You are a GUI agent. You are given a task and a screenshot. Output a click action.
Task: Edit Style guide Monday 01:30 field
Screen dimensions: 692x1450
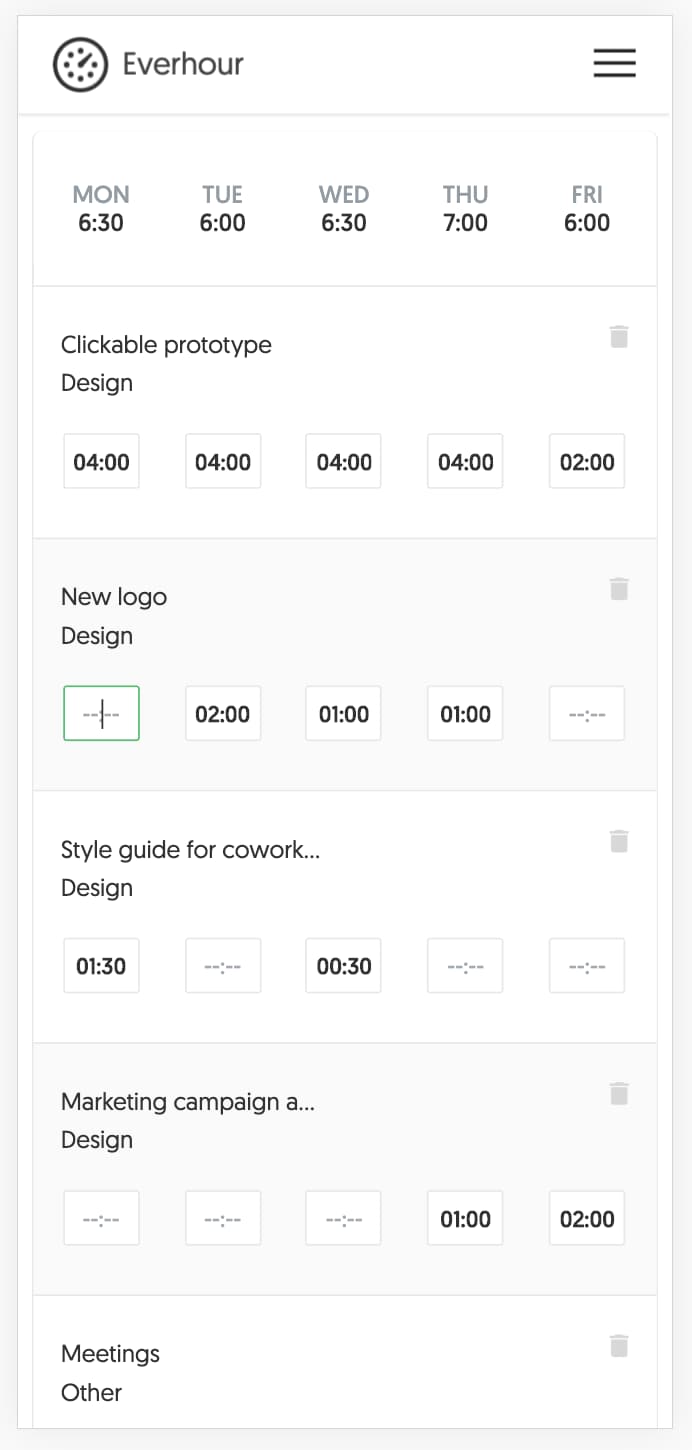point(101,966)
